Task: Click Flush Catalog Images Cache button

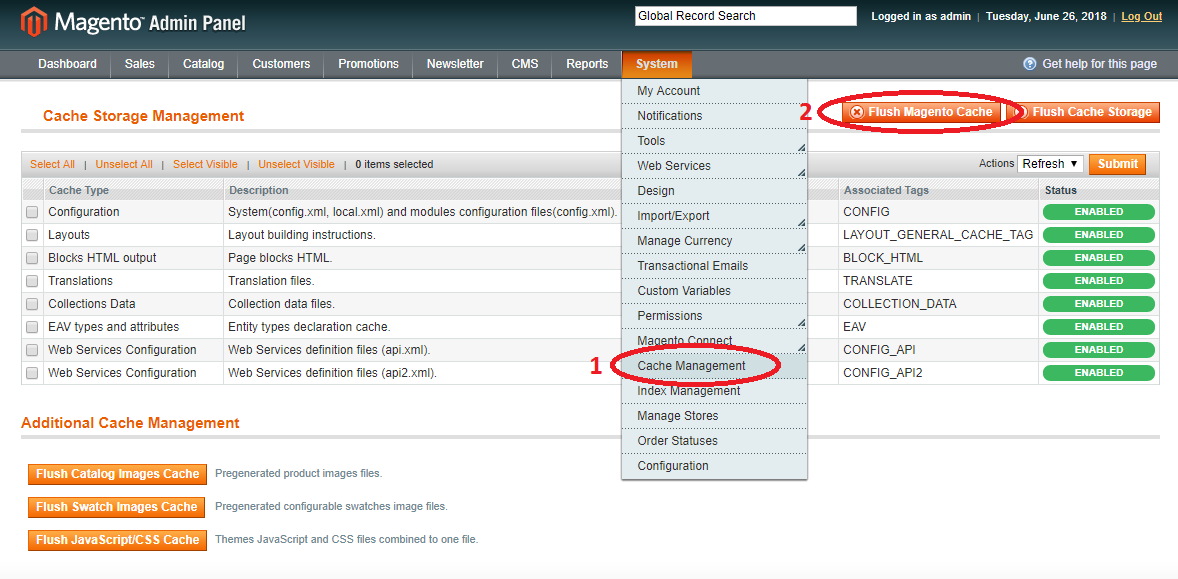Action: click(x=117, y=474)
